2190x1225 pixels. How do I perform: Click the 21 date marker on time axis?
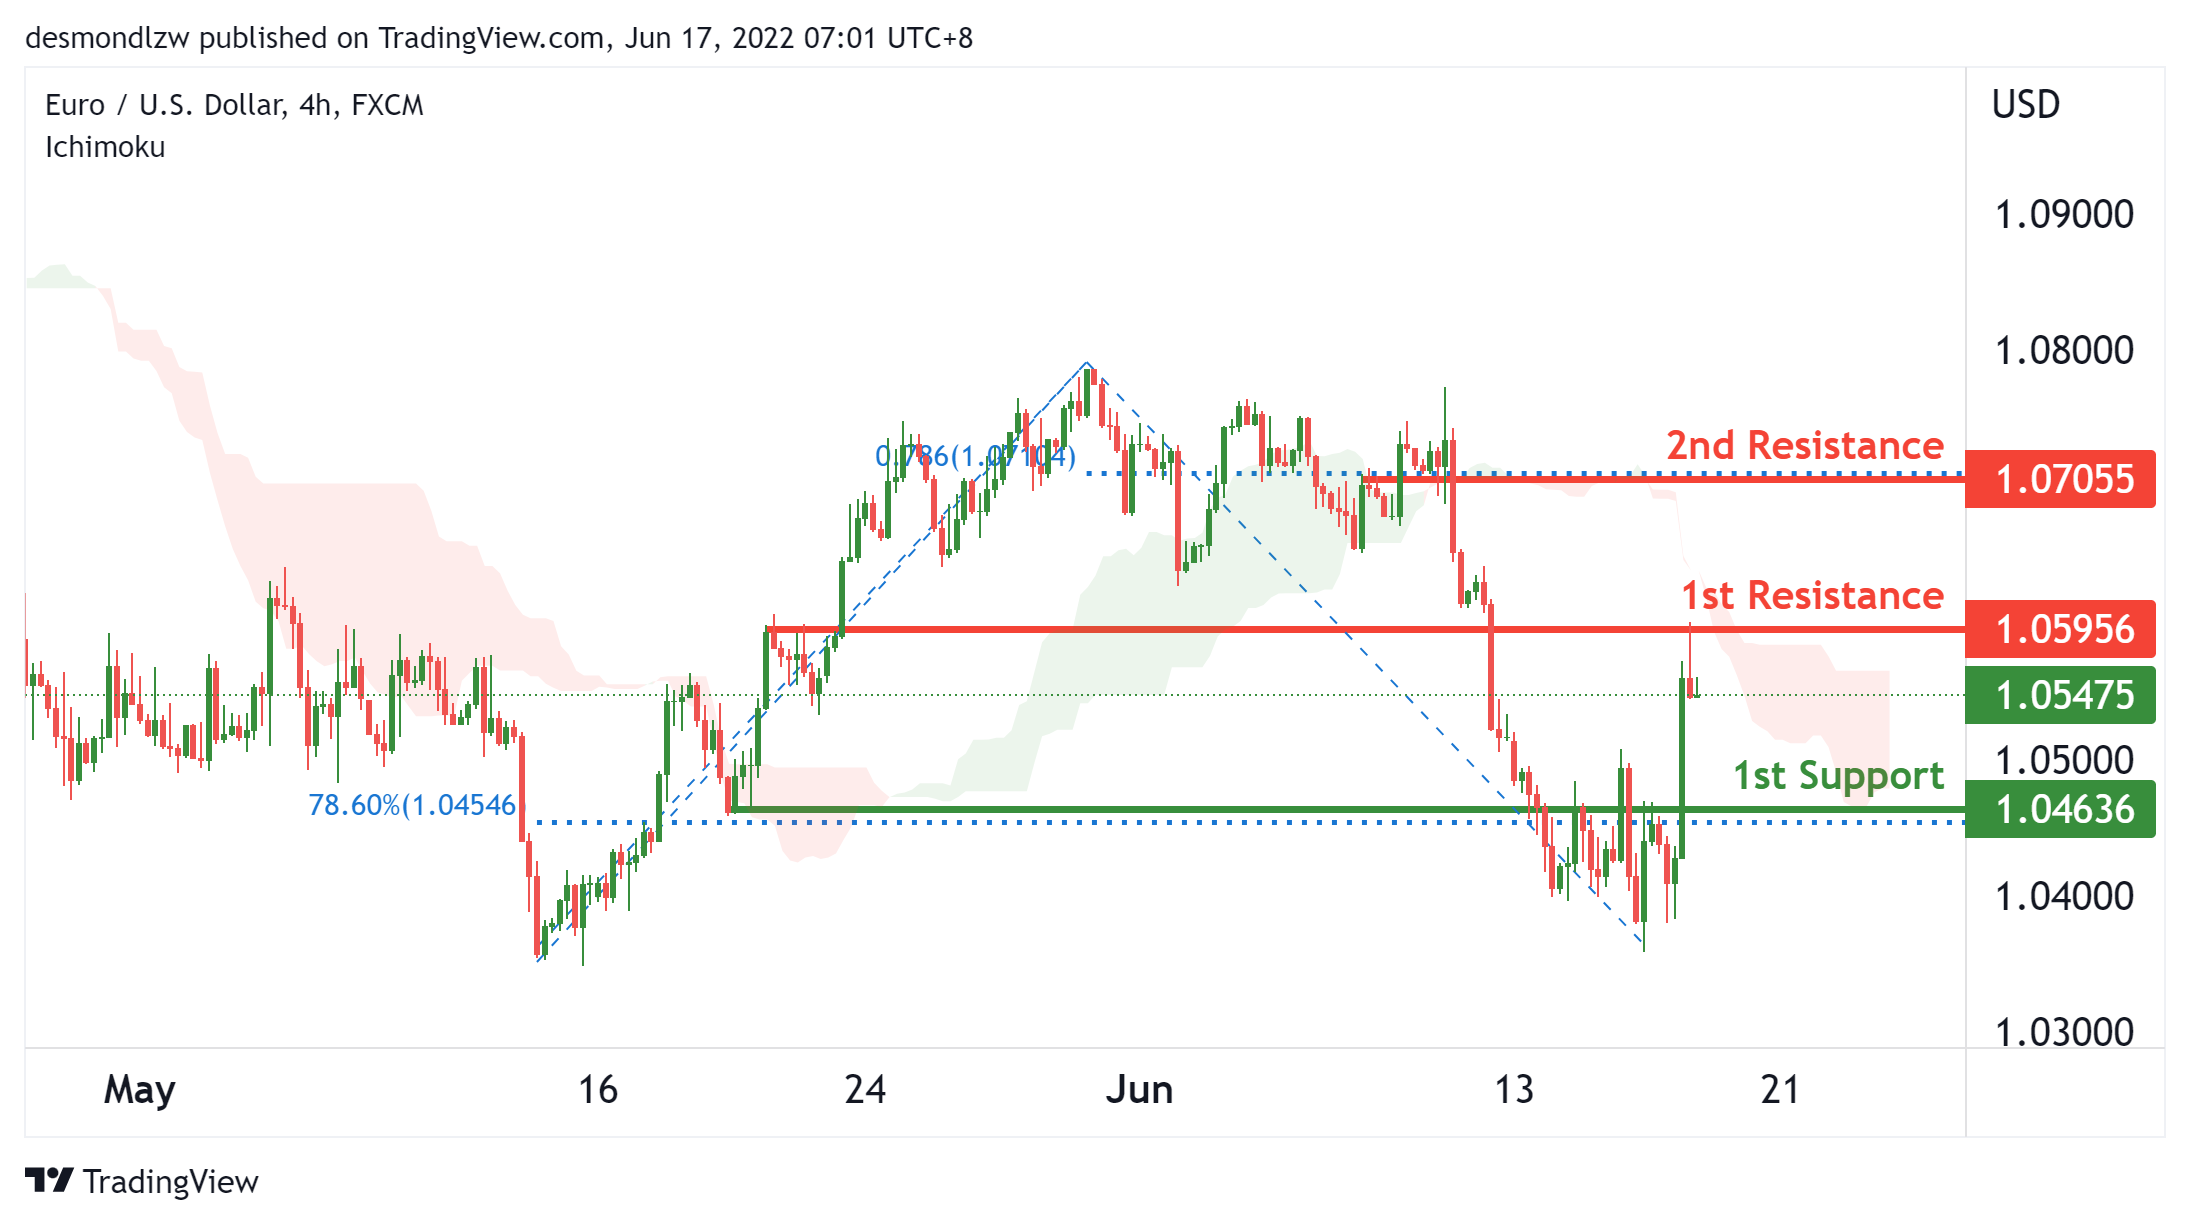point(1780,1089)
